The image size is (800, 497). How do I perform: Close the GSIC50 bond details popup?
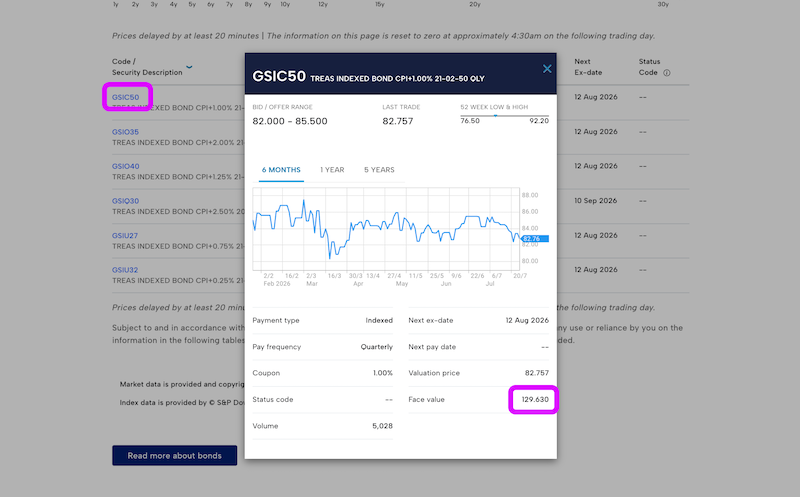click(547, 69)
